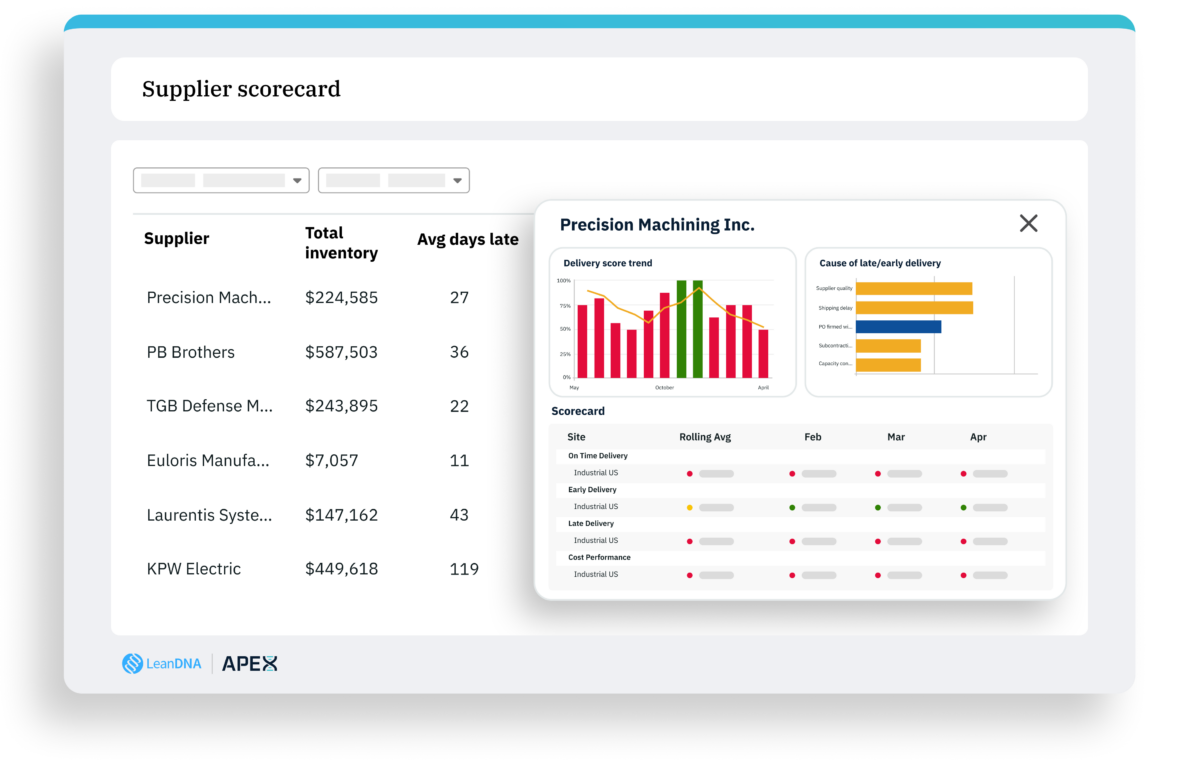Select the KPW Electric supplier
The image size is (1200, 760).
pos(194,569)
